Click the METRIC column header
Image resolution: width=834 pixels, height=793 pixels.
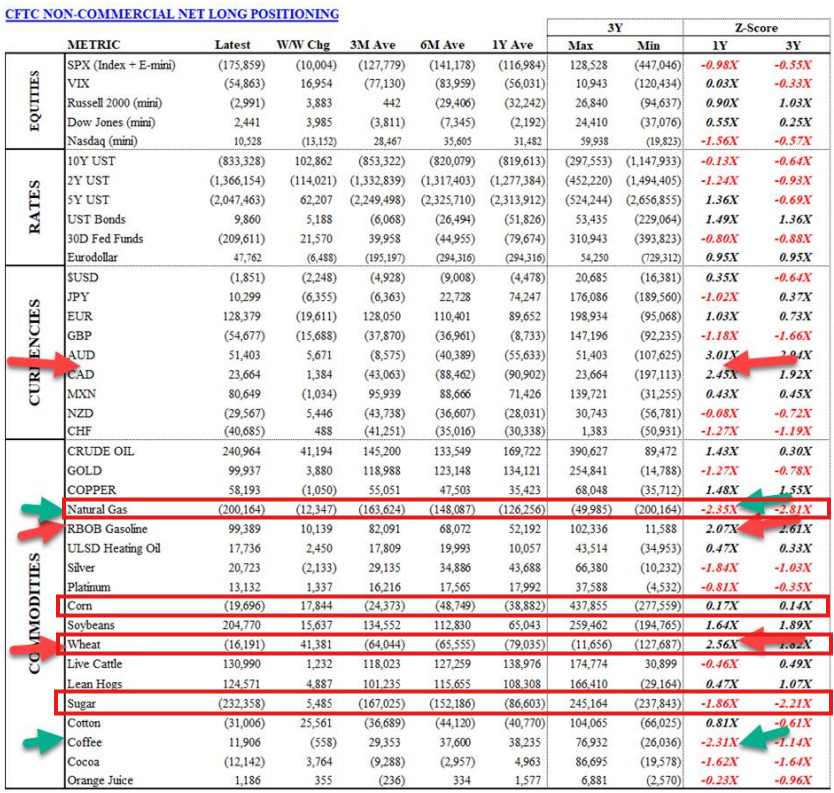pos(94,45)
